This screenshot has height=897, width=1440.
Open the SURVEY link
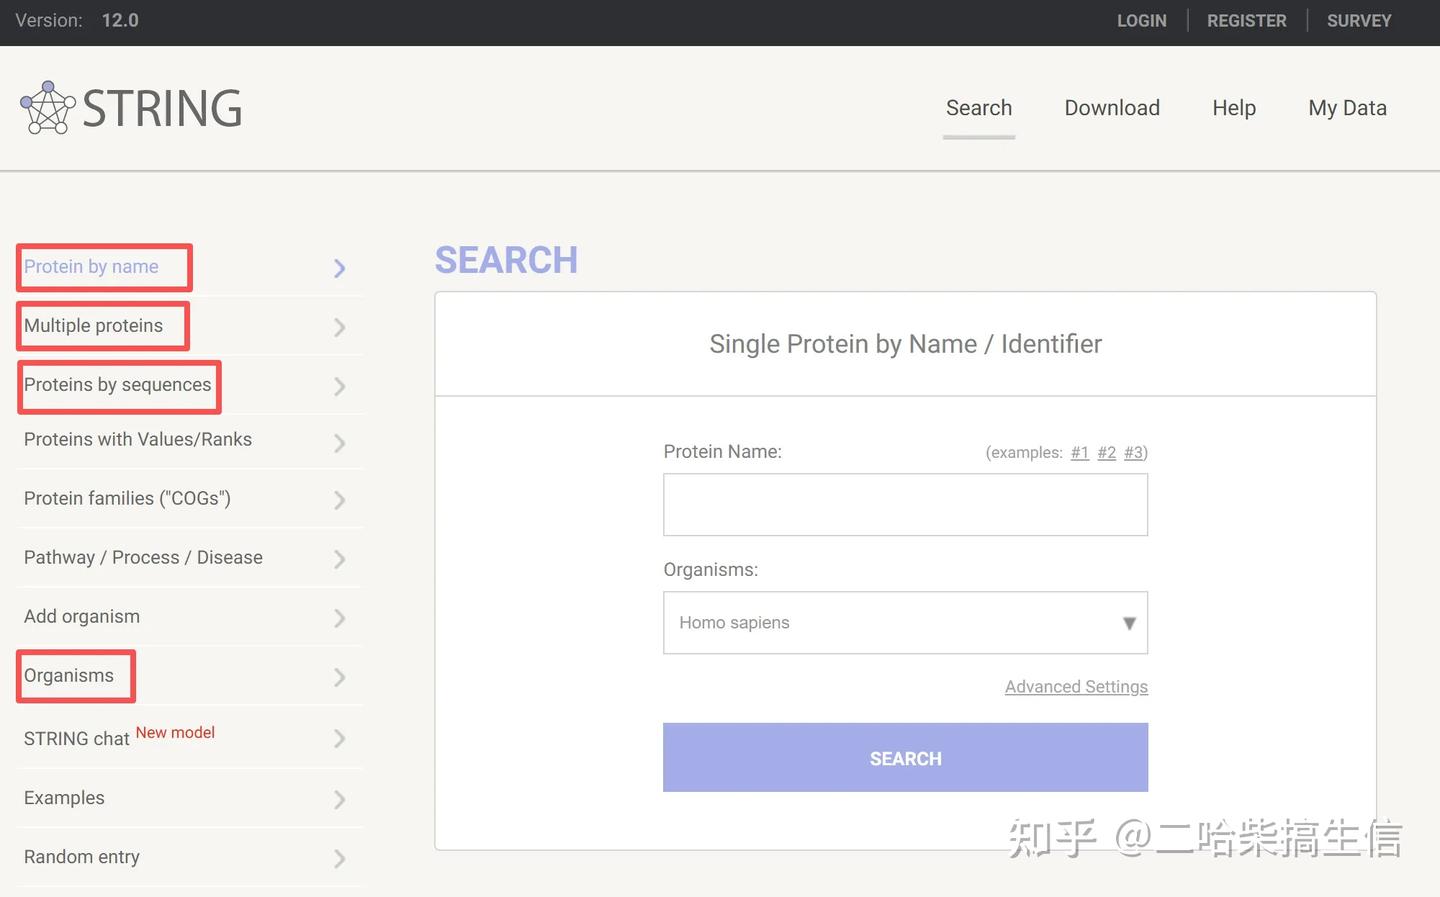[x=1359, y=21]
